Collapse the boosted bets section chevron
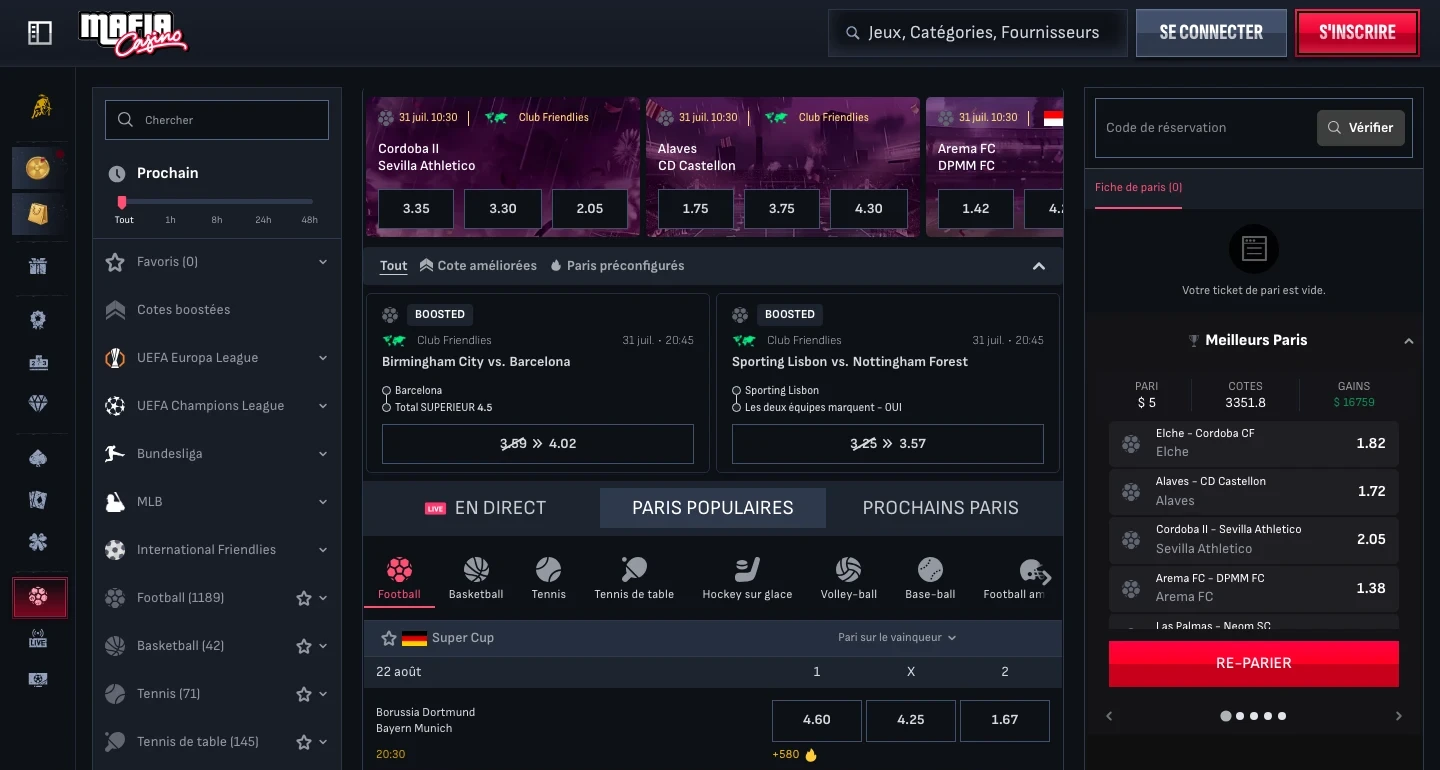The width and height of the screenshot is (1440, 770). coord(1039,266)
